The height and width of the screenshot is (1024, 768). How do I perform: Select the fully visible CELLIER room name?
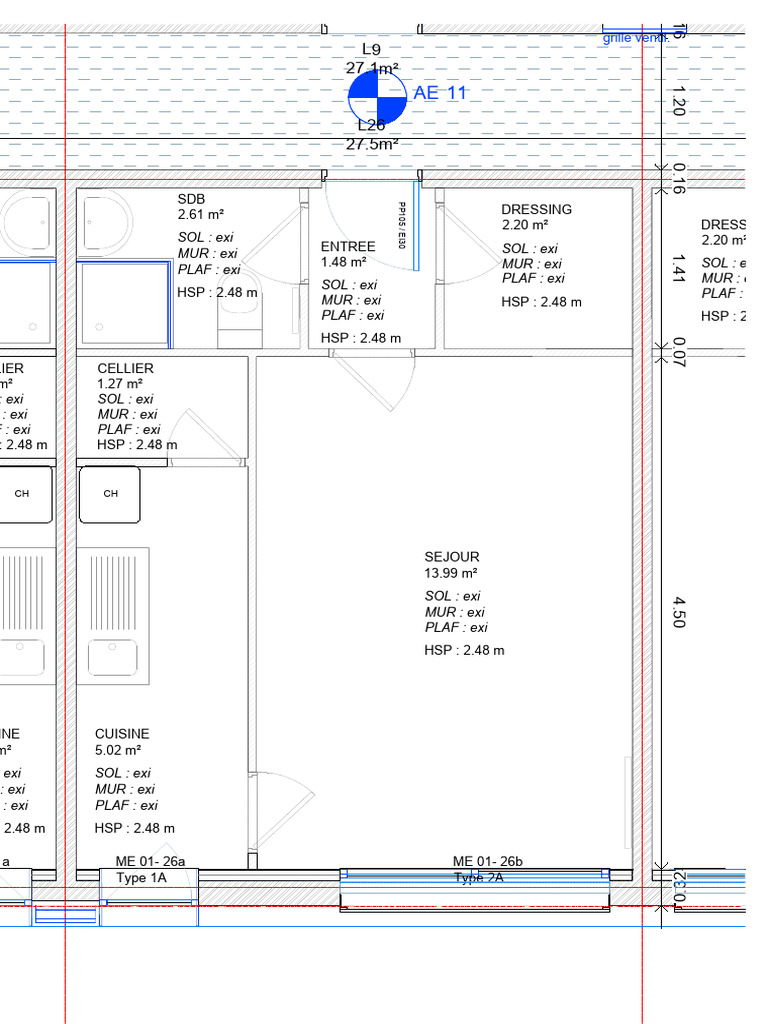tap(125, 368)
